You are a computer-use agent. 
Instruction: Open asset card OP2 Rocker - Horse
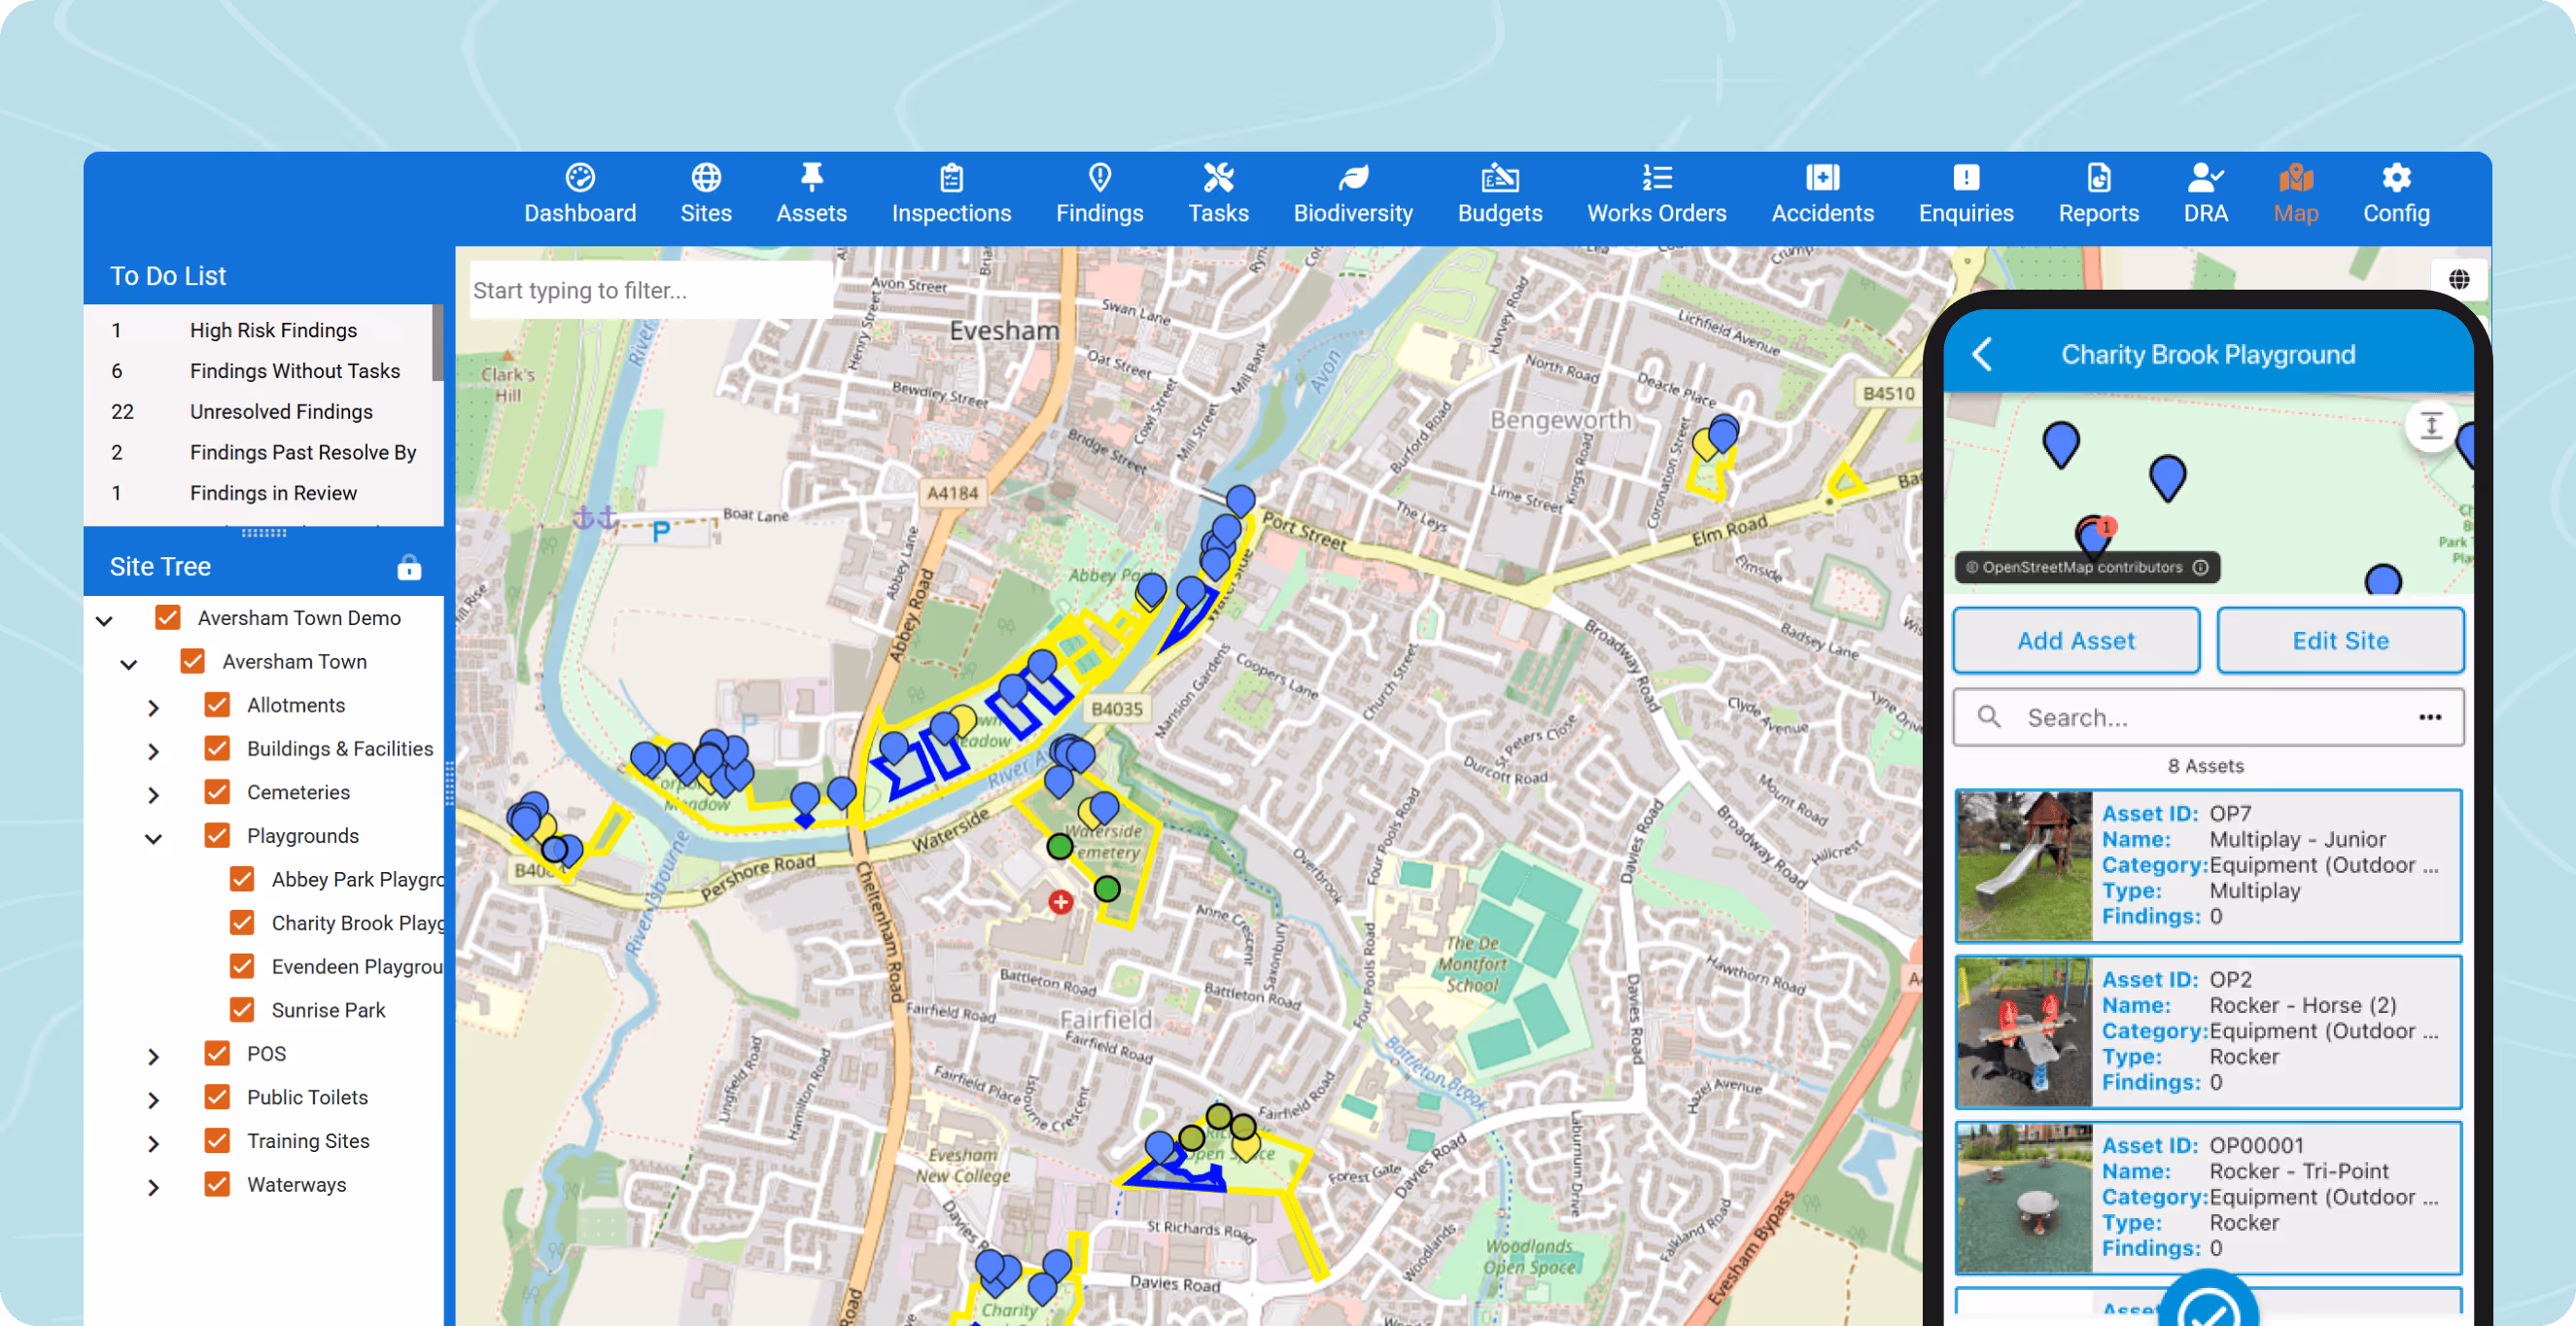2208,1032
